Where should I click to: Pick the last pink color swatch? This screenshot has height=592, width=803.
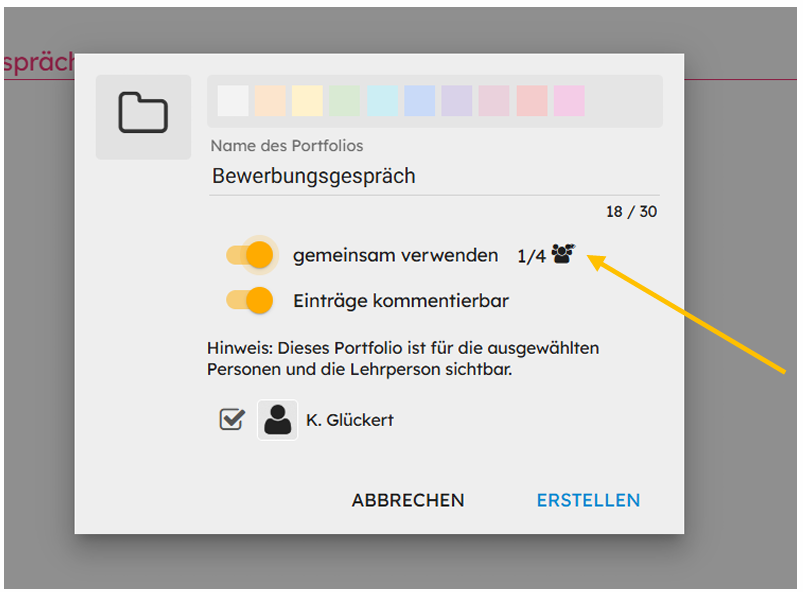(x=569, y=101)
